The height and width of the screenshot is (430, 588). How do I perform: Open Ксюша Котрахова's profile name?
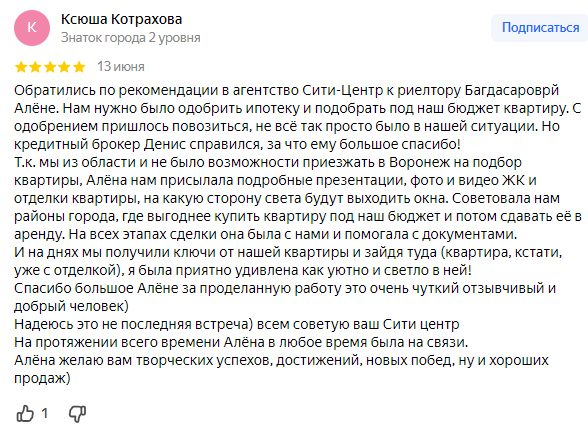tap(122, 19)
